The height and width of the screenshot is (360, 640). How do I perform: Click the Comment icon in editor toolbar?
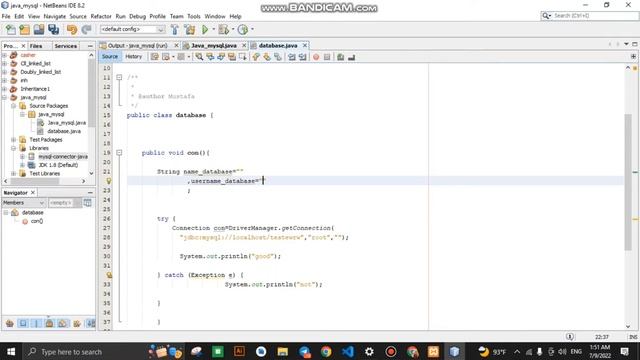point(340,57)
